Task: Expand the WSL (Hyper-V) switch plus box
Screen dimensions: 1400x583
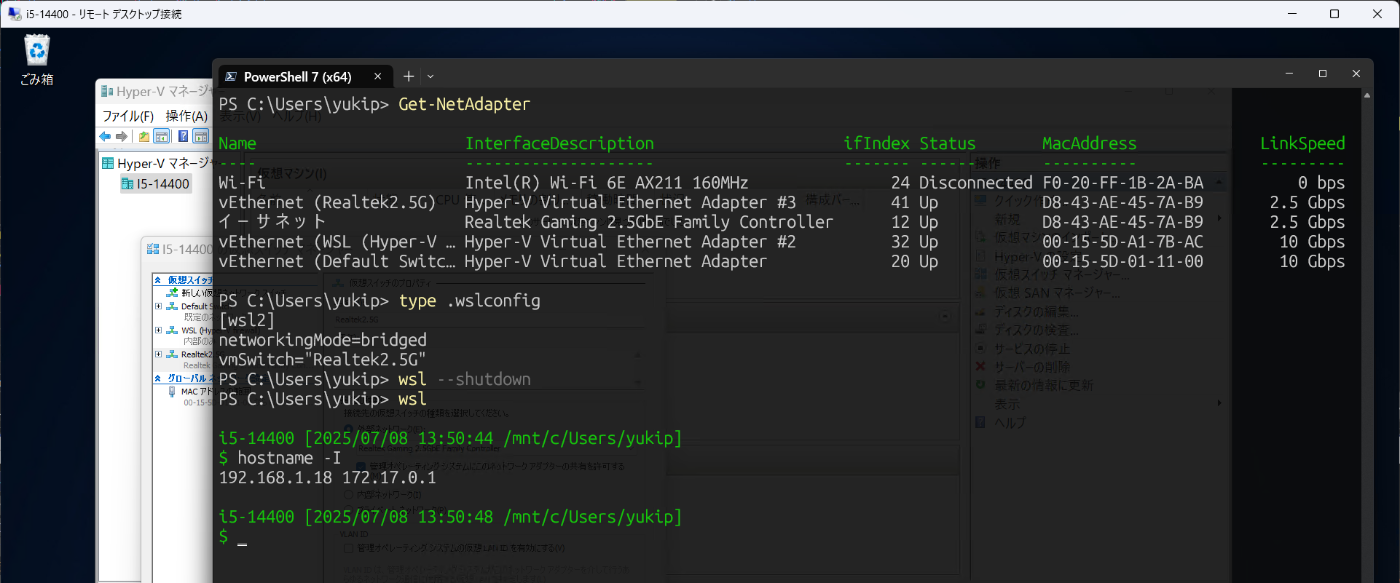Action: pyautogui.click(x=158, y=330)
